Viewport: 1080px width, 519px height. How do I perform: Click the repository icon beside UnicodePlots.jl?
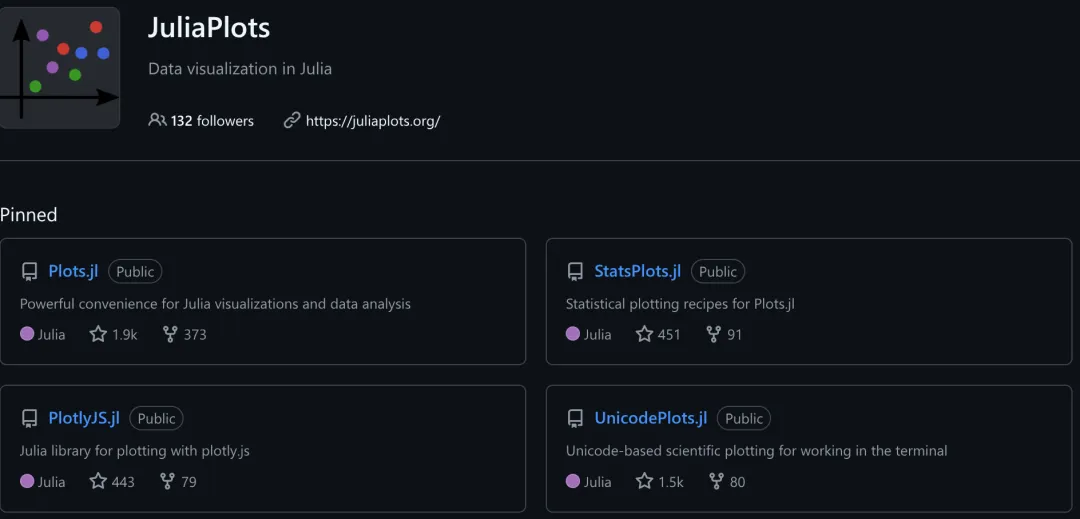(x=575, y=419)
